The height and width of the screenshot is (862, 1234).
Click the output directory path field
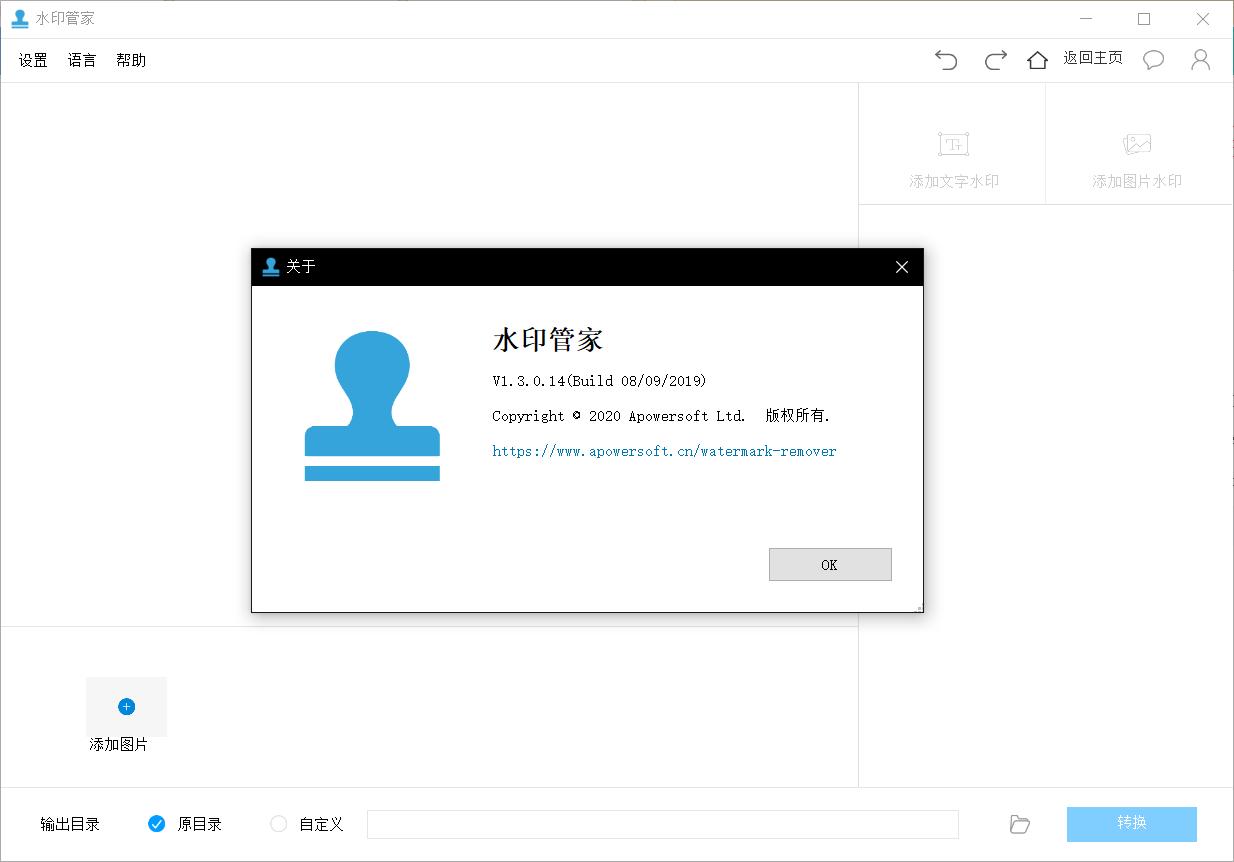click(662, 824)
